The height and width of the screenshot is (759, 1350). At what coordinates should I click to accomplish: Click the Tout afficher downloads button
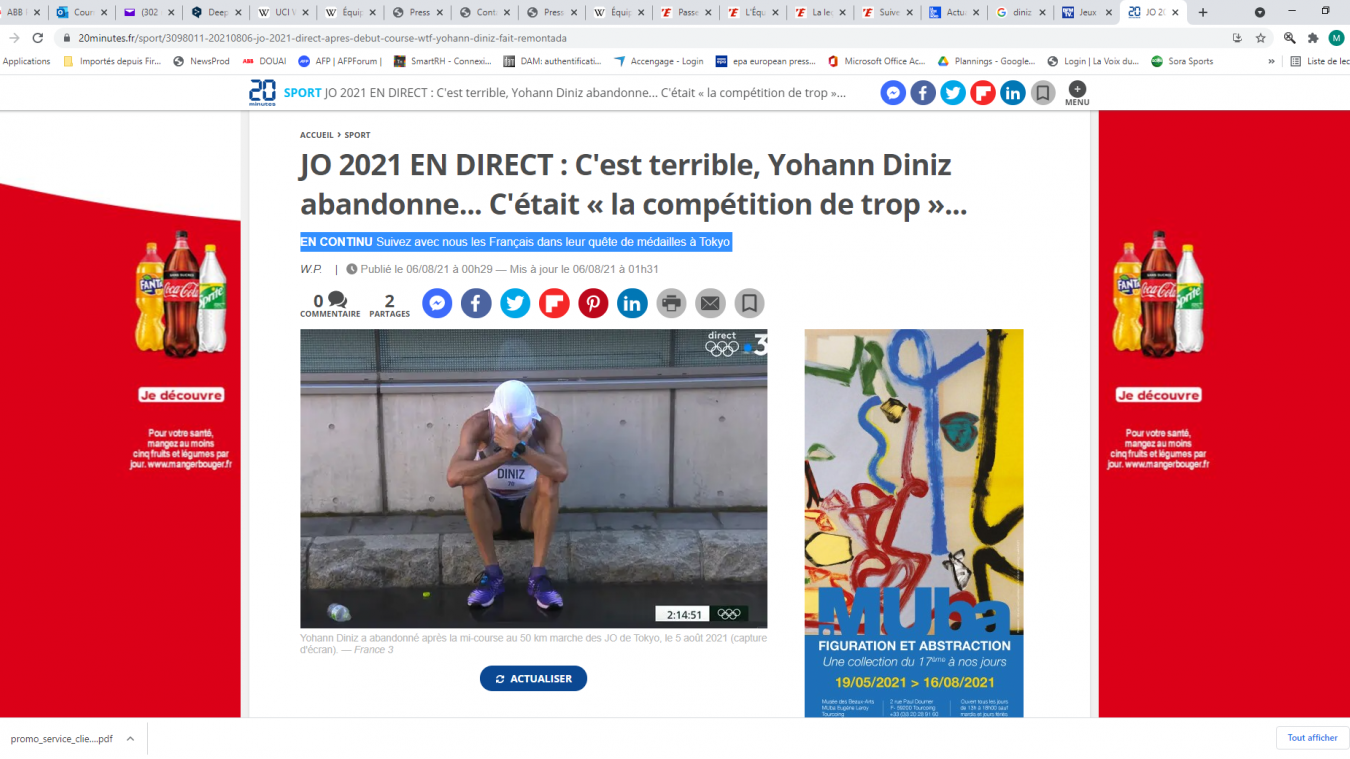[1312, 738]
